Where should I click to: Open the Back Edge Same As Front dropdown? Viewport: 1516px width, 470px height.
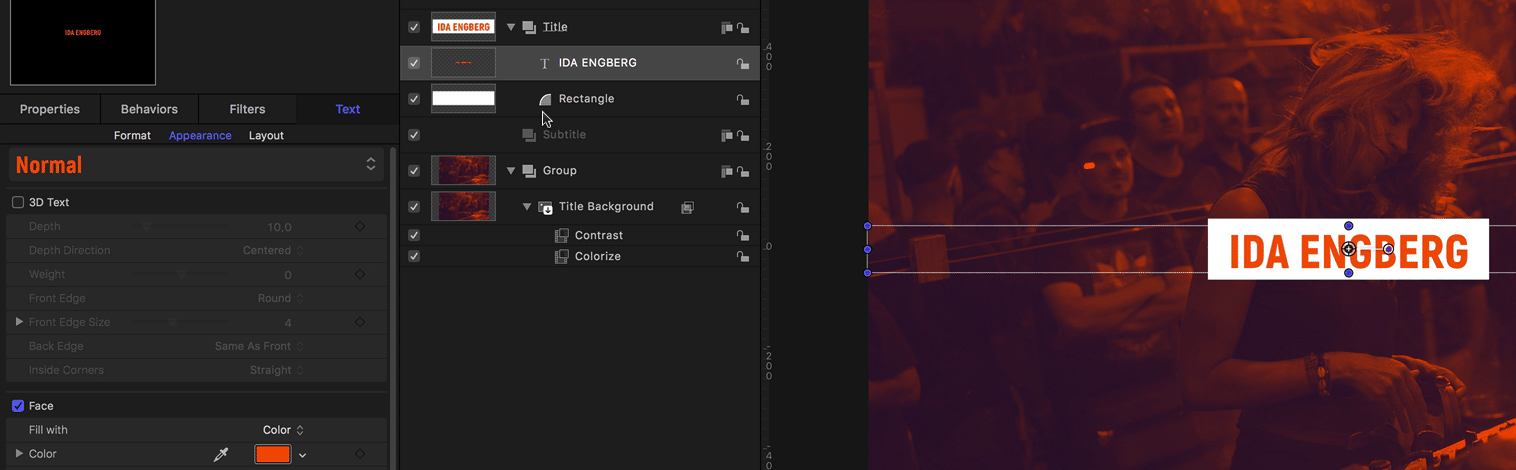click(x=260, y=346)
